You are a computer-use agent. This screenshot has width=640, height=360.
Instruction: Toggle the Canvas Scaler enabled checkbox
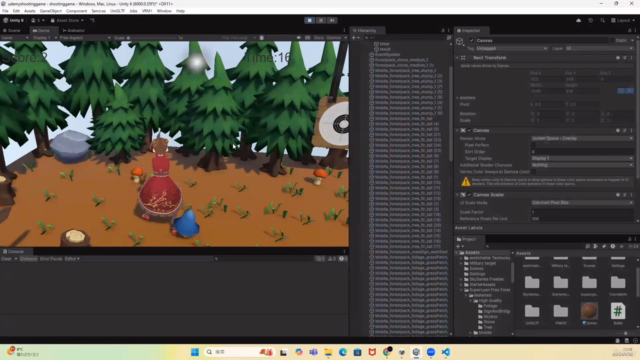click(x=469, y=195)
